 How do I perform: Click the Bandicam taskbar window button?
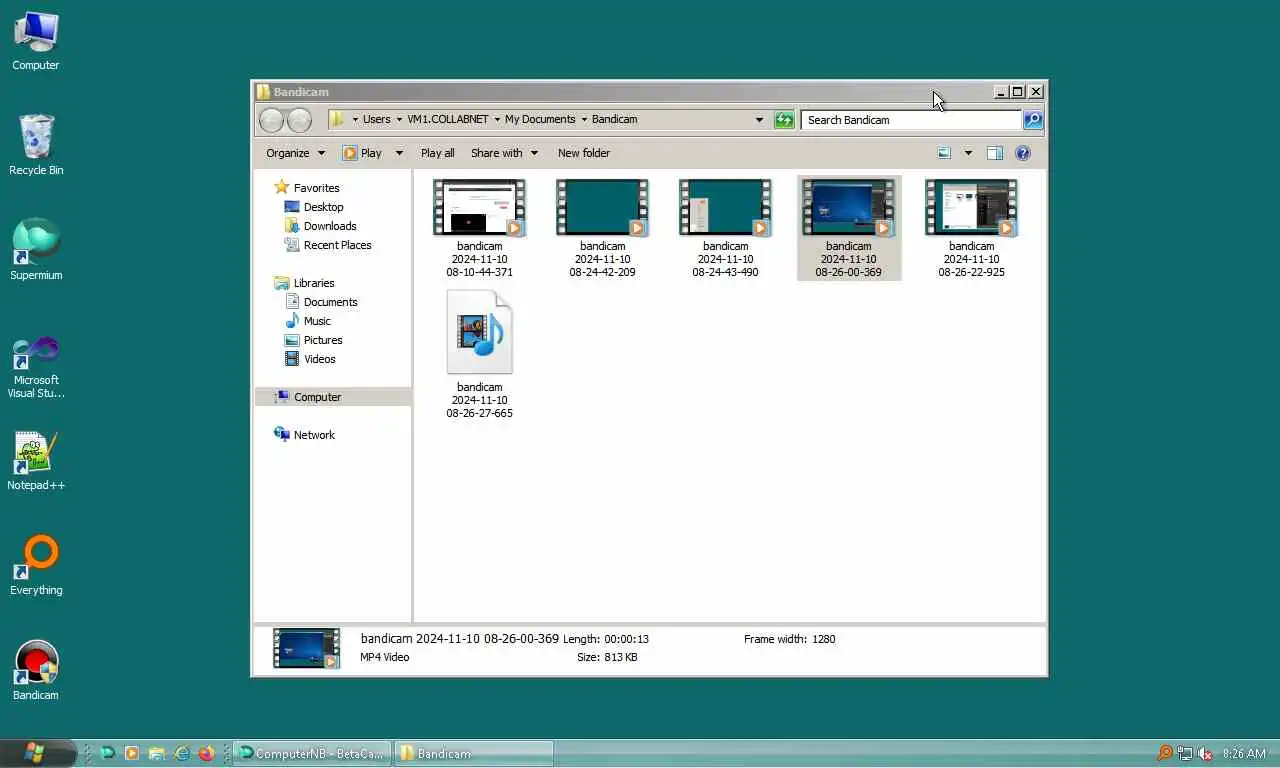[x=474, y=753]
